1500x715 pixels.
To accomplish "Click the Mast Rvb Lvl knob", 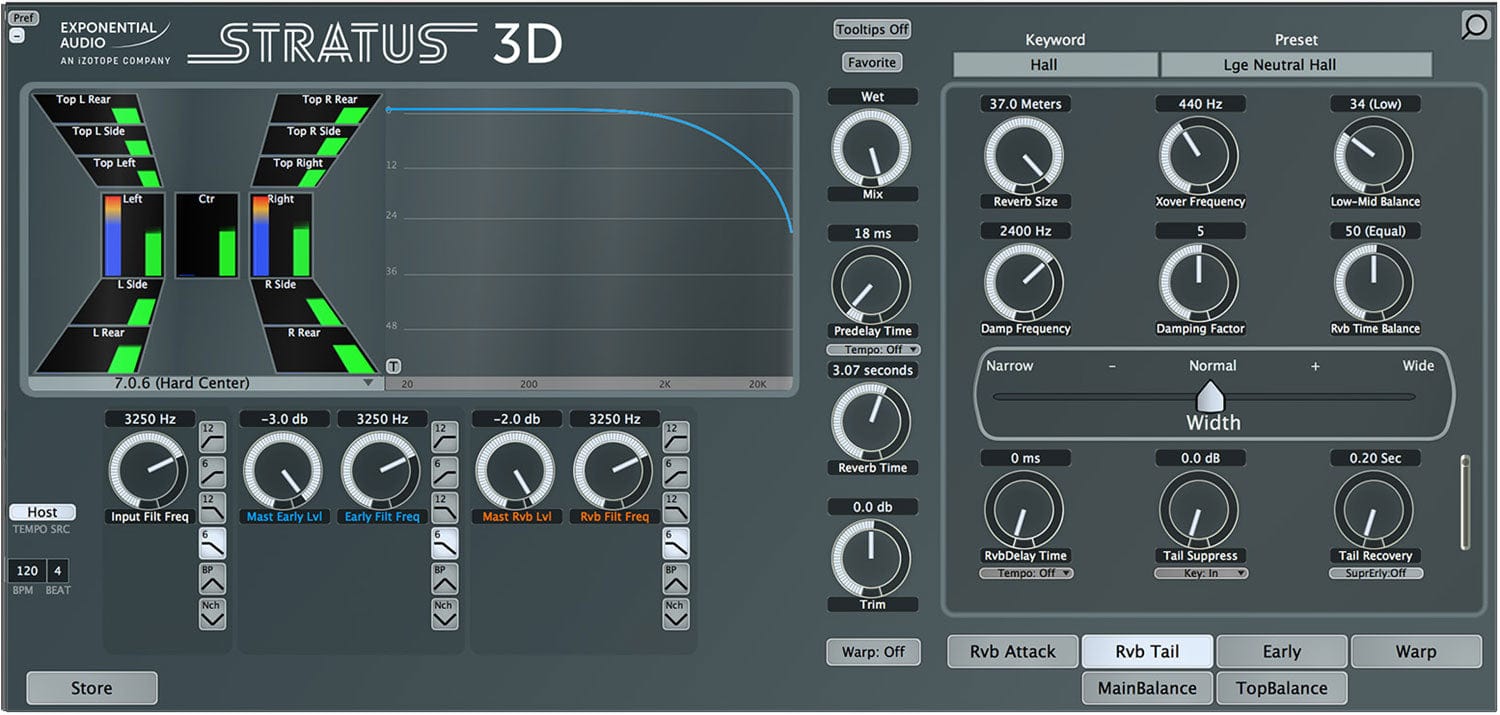I will pos(515,471).
